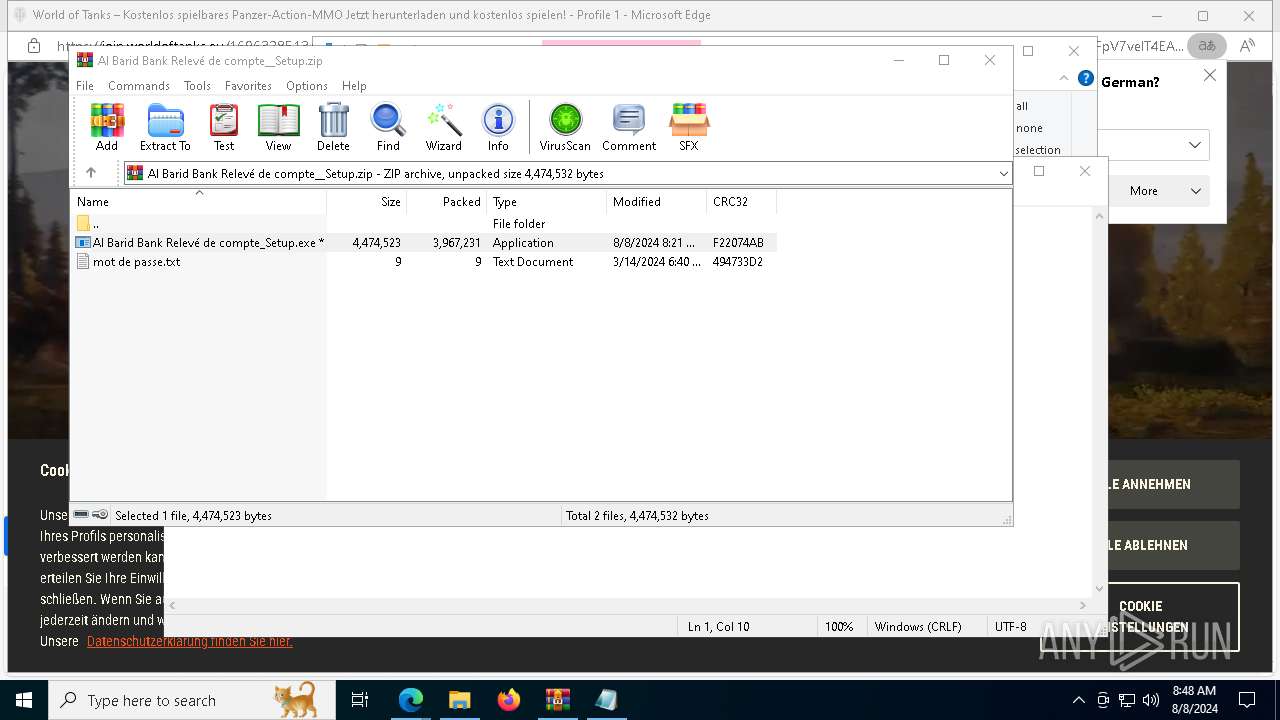Screen dimensions: 1280x720
Task: Sort files by Name column header
Action: click(x=199, y=202)
